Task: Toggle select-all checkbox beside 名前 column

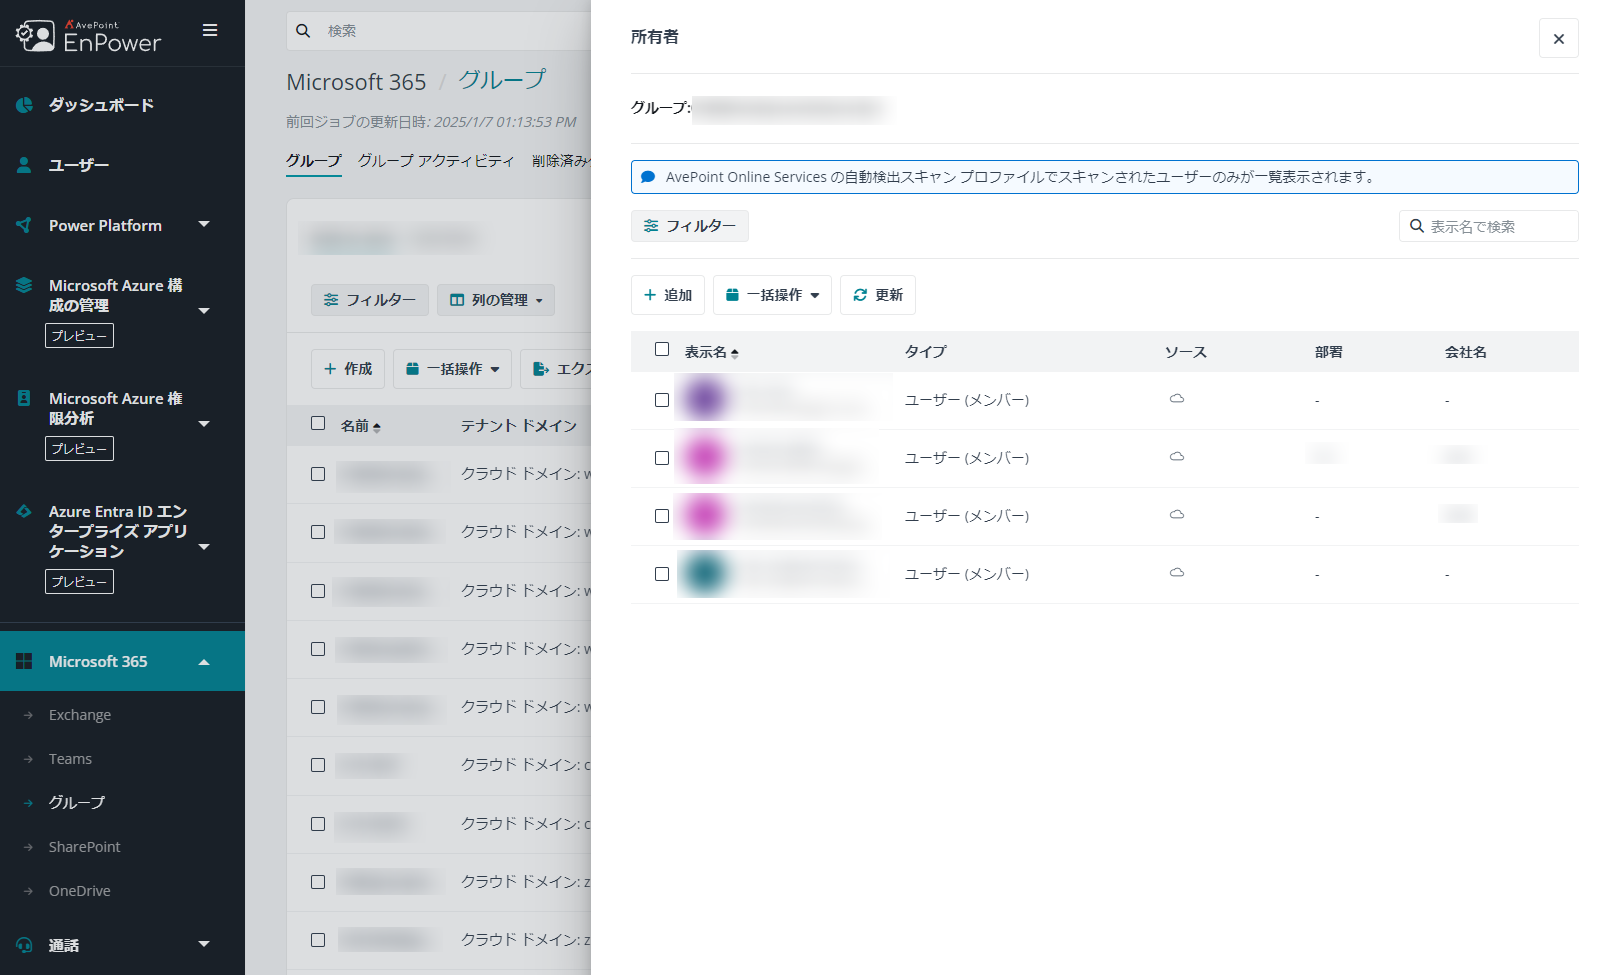Action: 318,424
